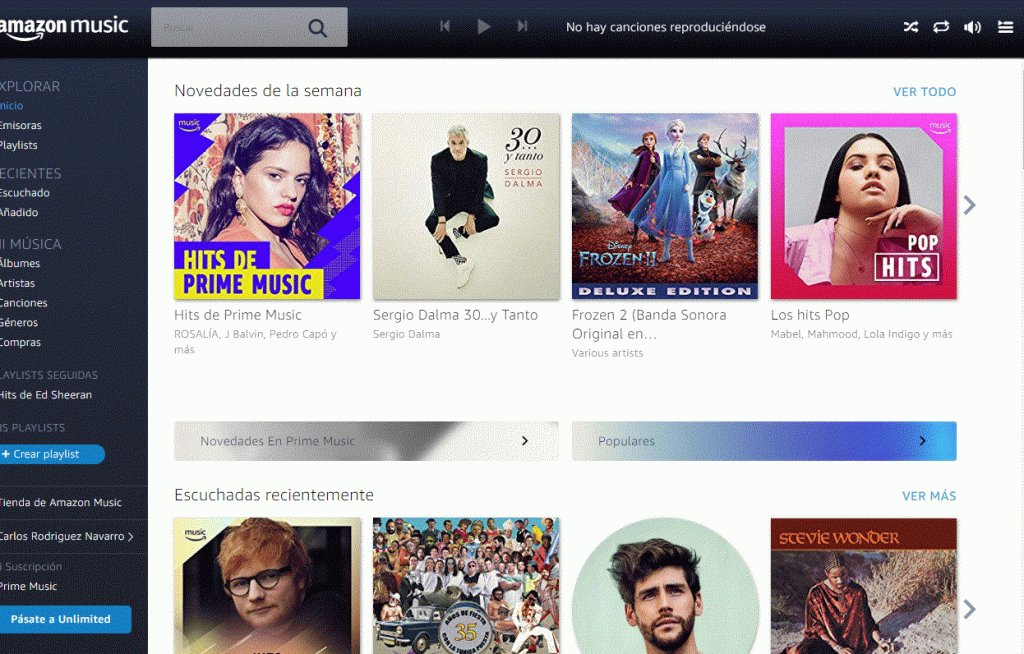
Task: Click the VER TODO link
Action: click(x=924, y=91)
